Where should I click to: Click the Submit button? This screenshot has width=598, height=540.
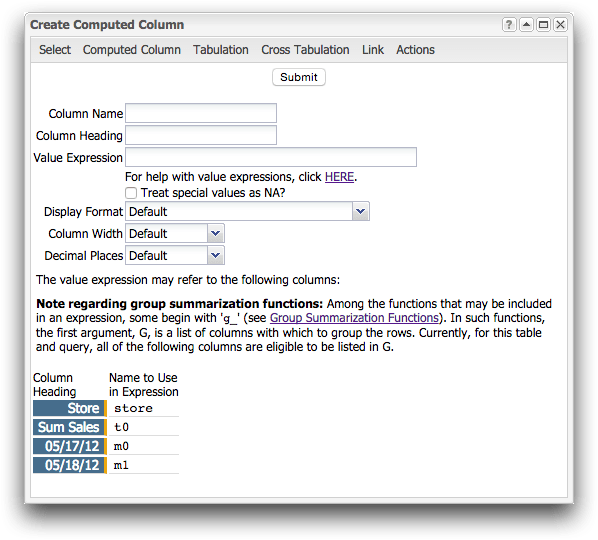[299, 77]
